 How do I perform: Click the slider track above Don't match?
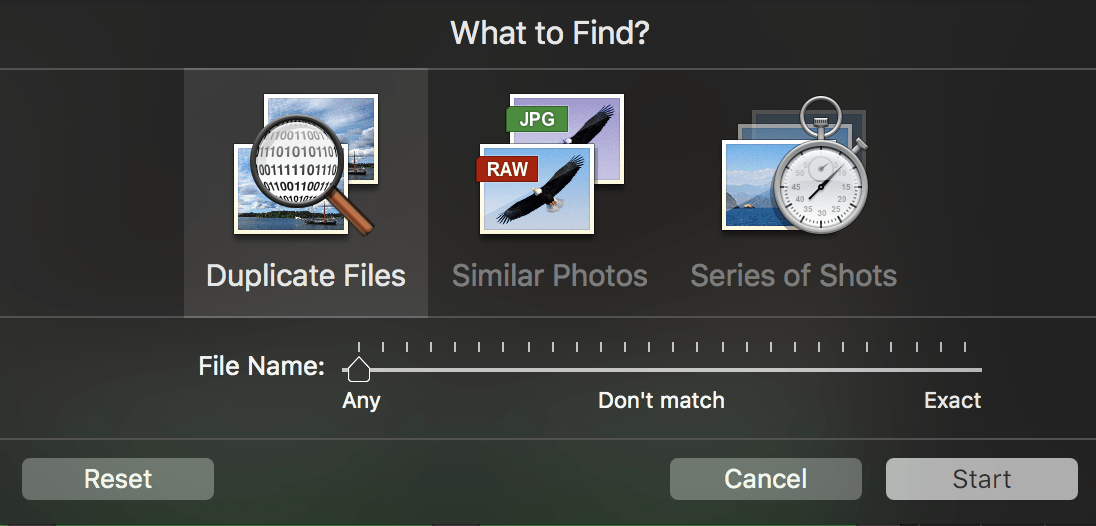click(661, 370)
